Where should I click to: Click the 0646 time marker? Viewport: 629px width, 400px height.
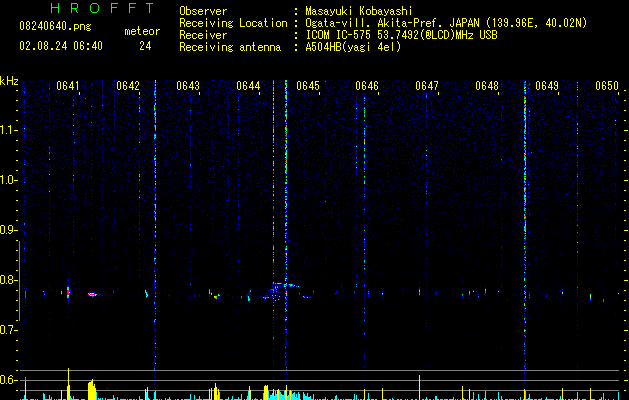(367, 86)
